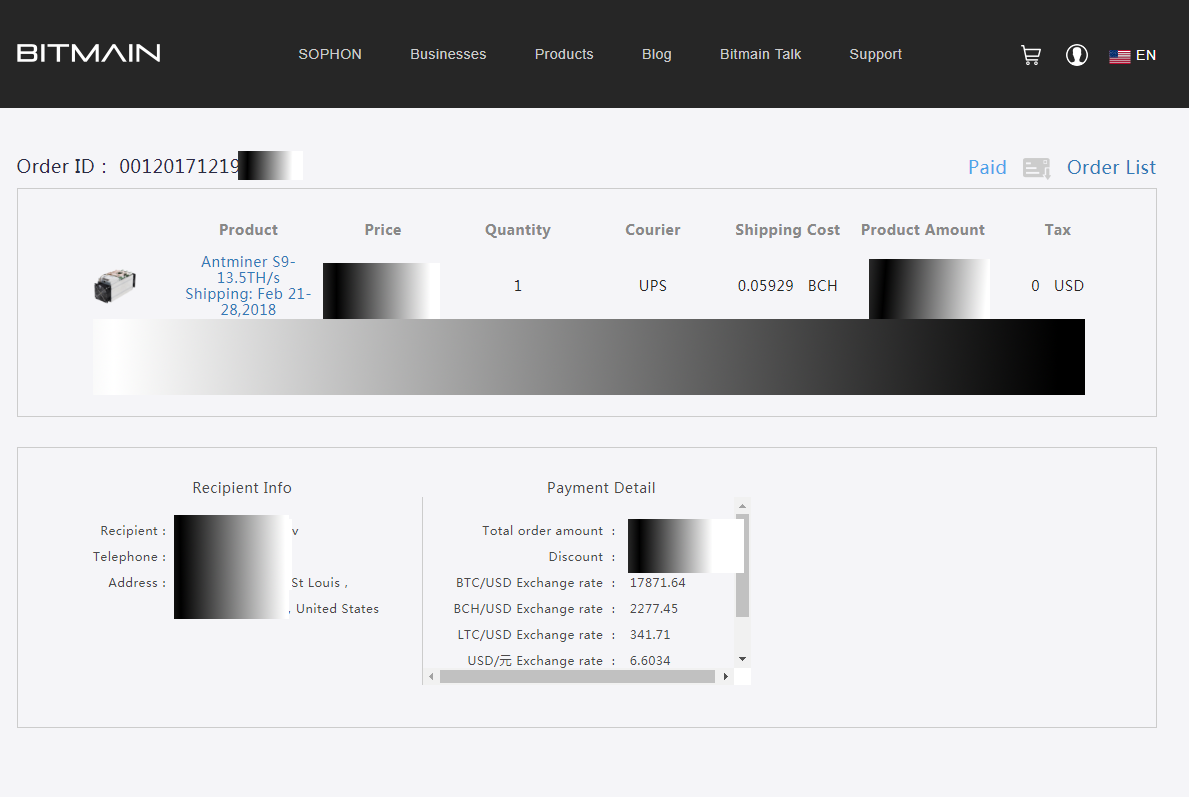Click payment detail horizontal scroll left arrow
The width and height of the screenshot is (1189, 797).
432,677
